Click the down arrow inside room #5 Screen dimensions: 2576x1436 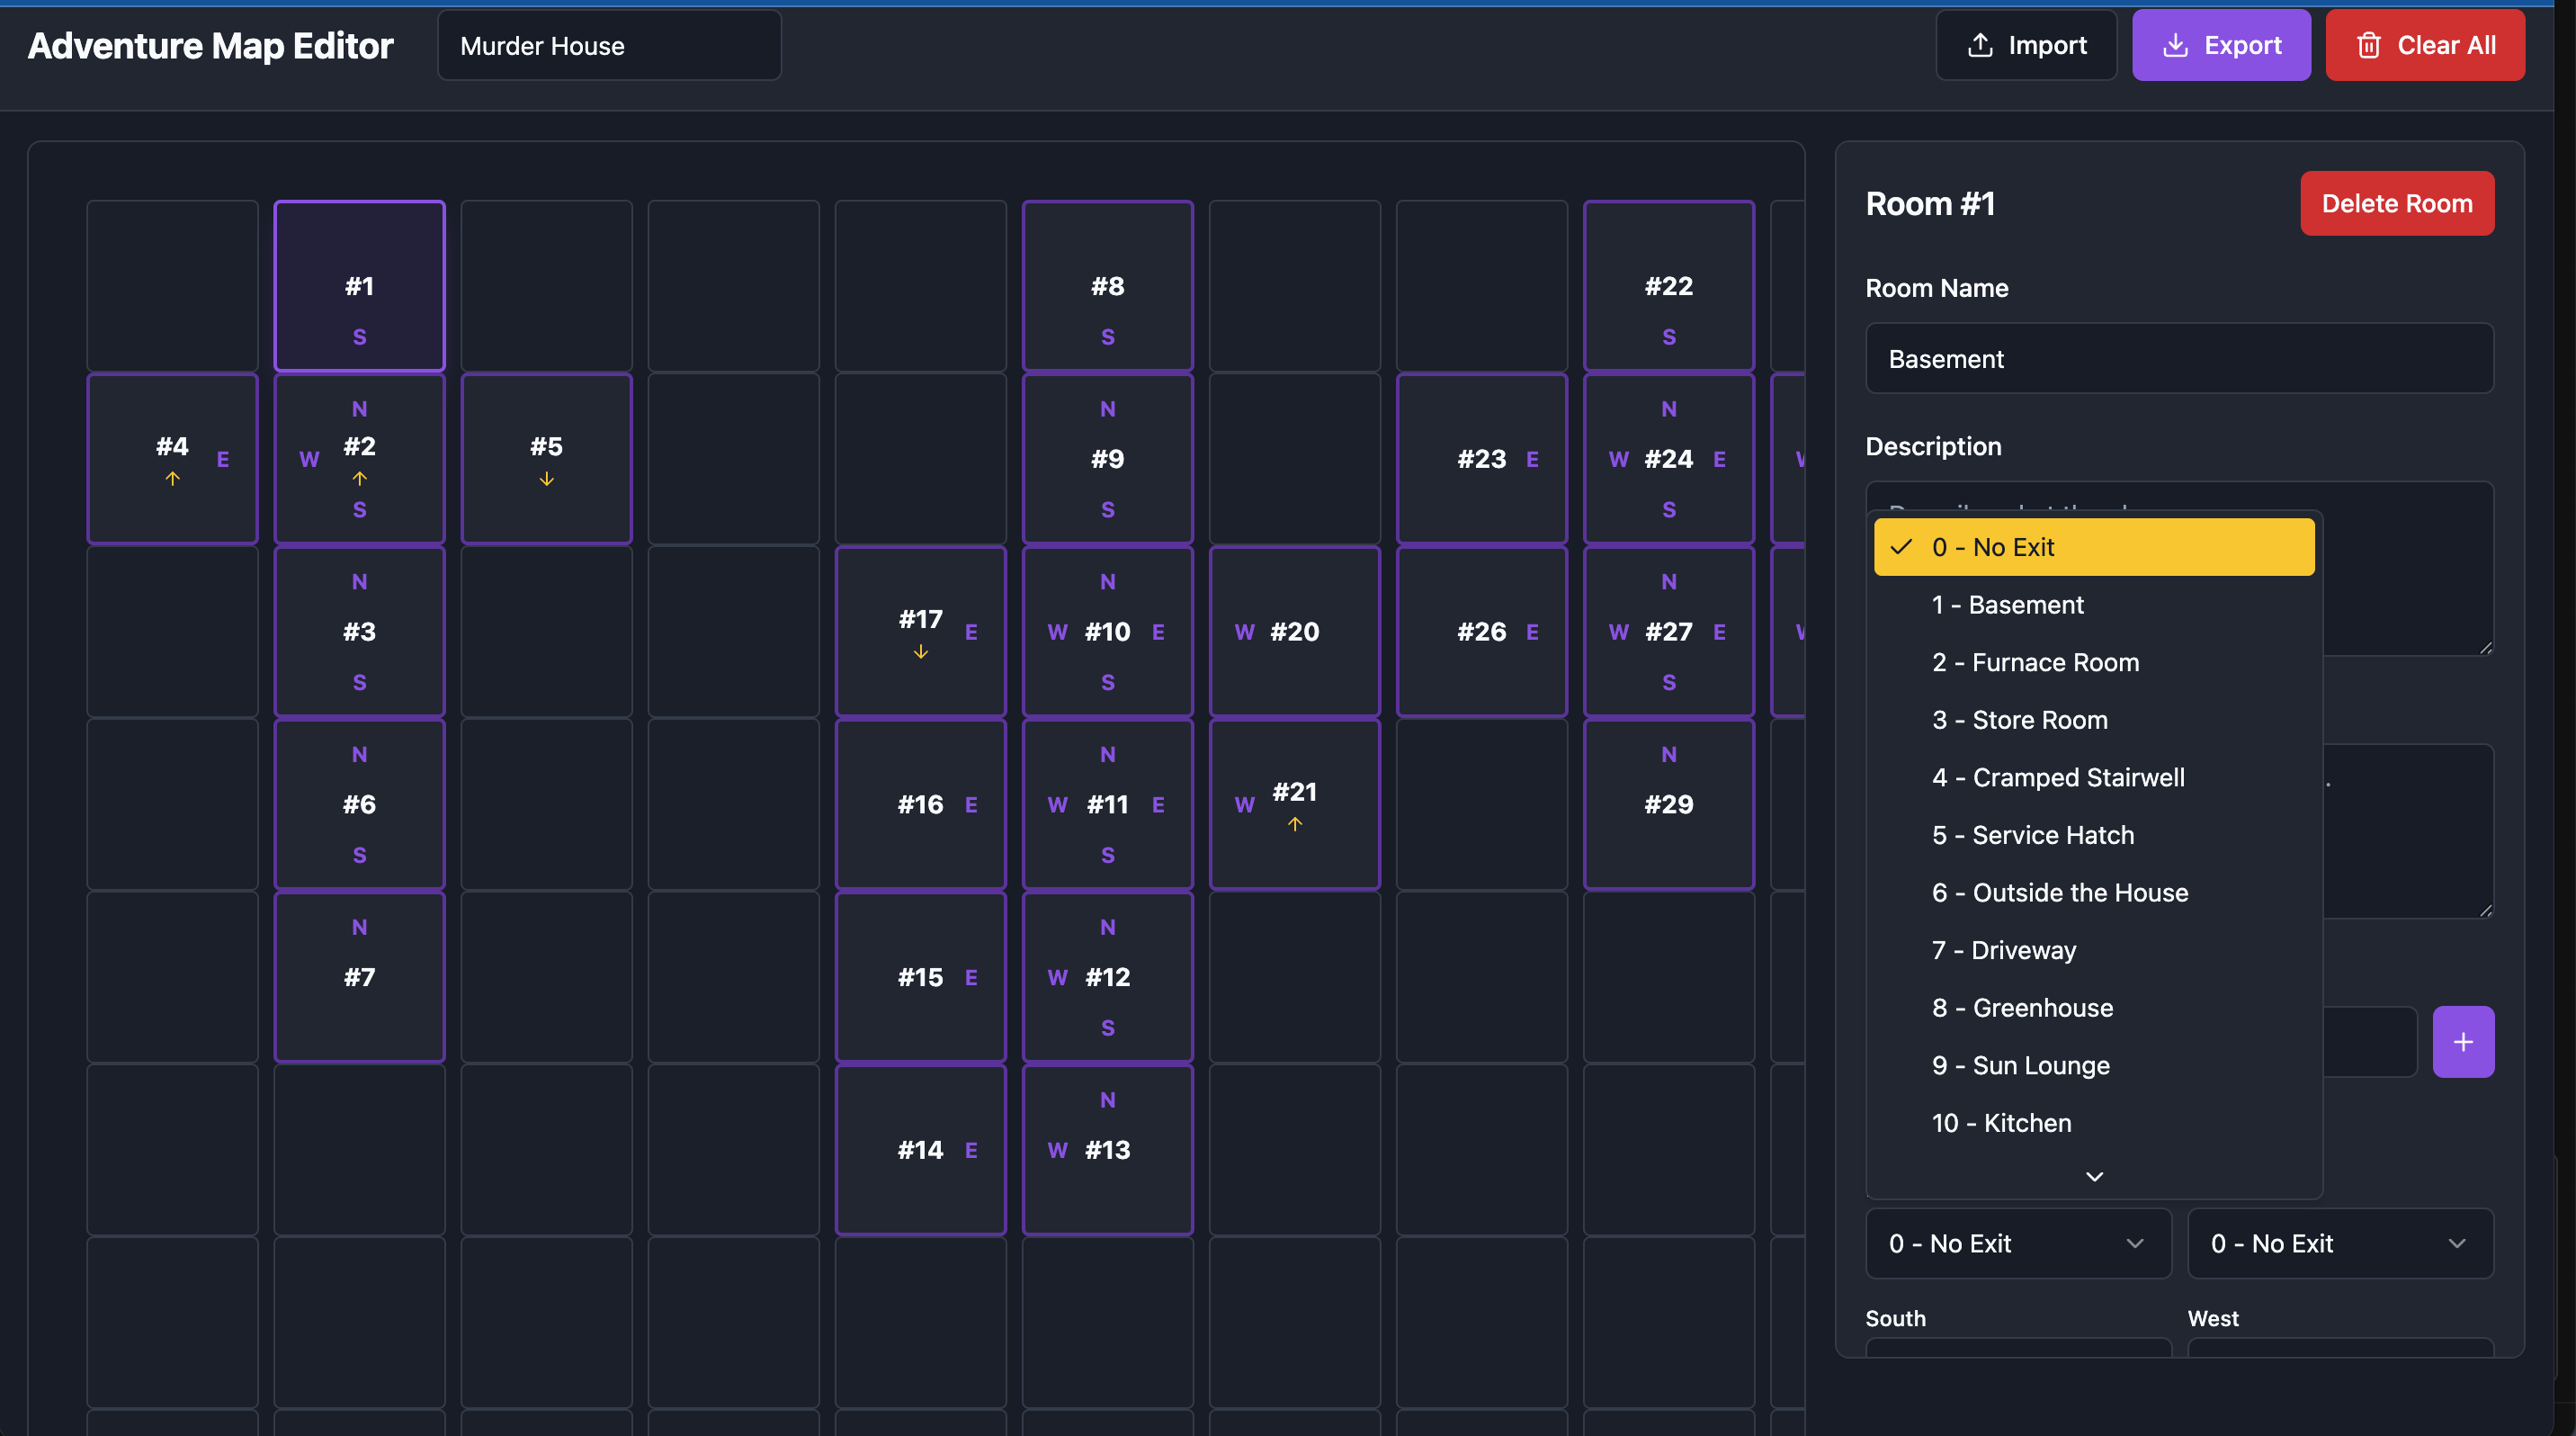tap(546, 479)
